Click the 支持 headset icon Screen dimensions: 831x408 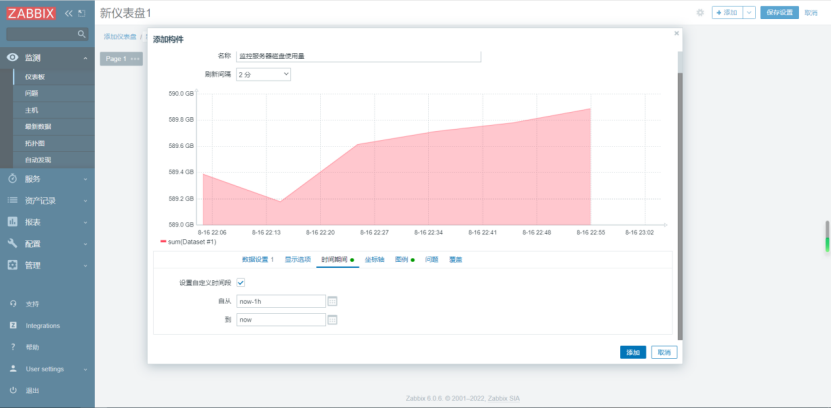pyautogui.click(x=13, y=304)
